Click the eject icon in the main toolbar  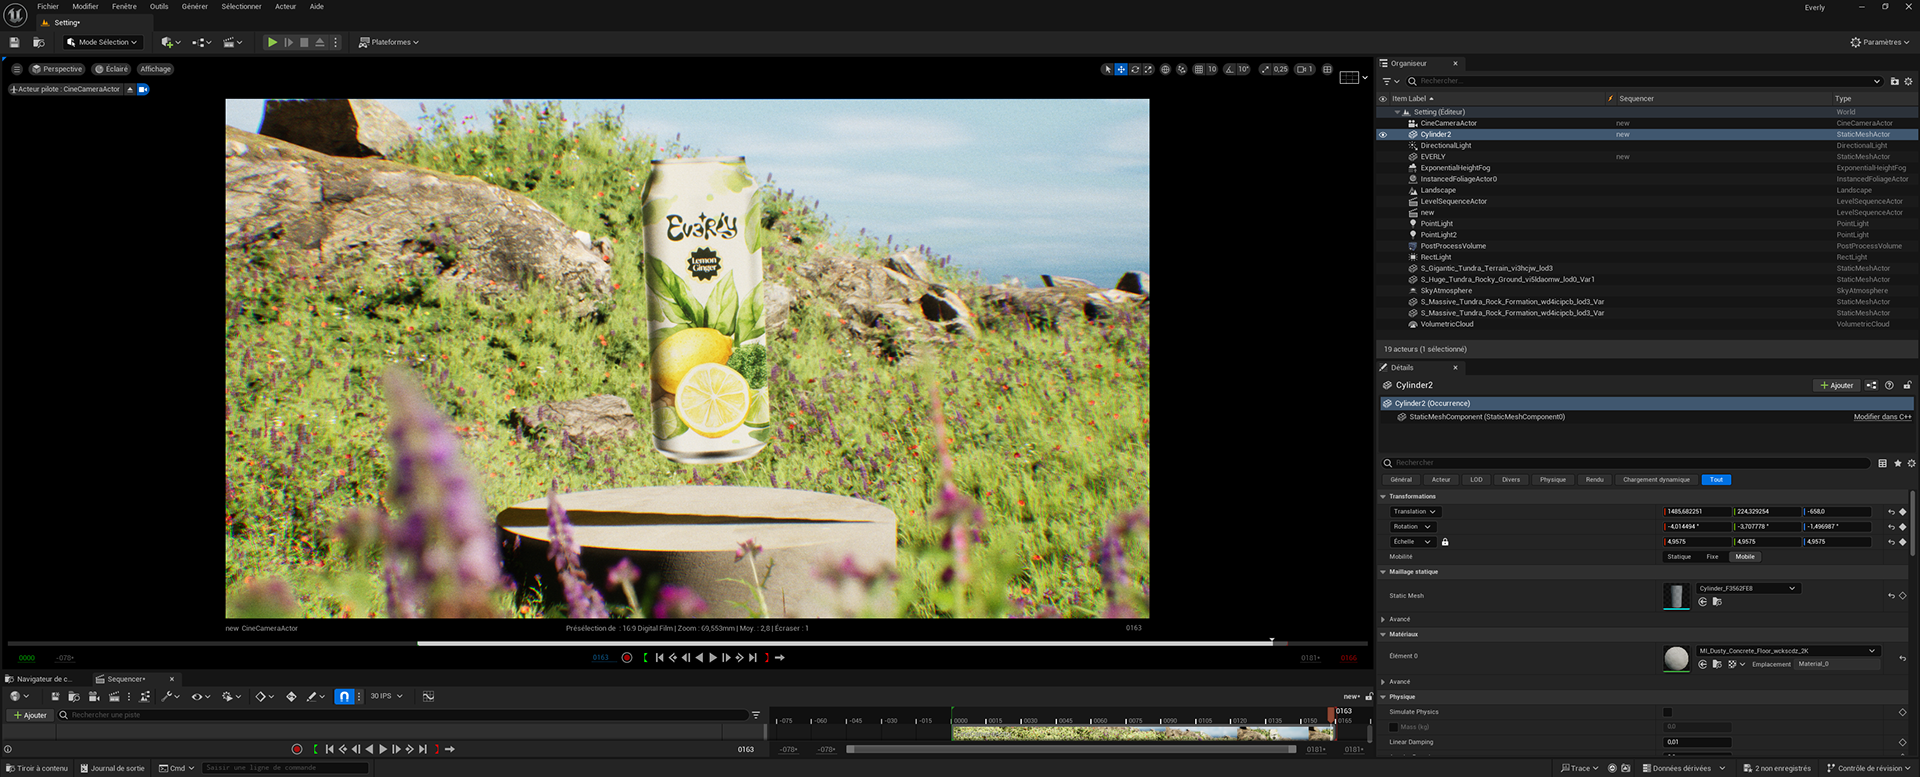tap(320, 42)
